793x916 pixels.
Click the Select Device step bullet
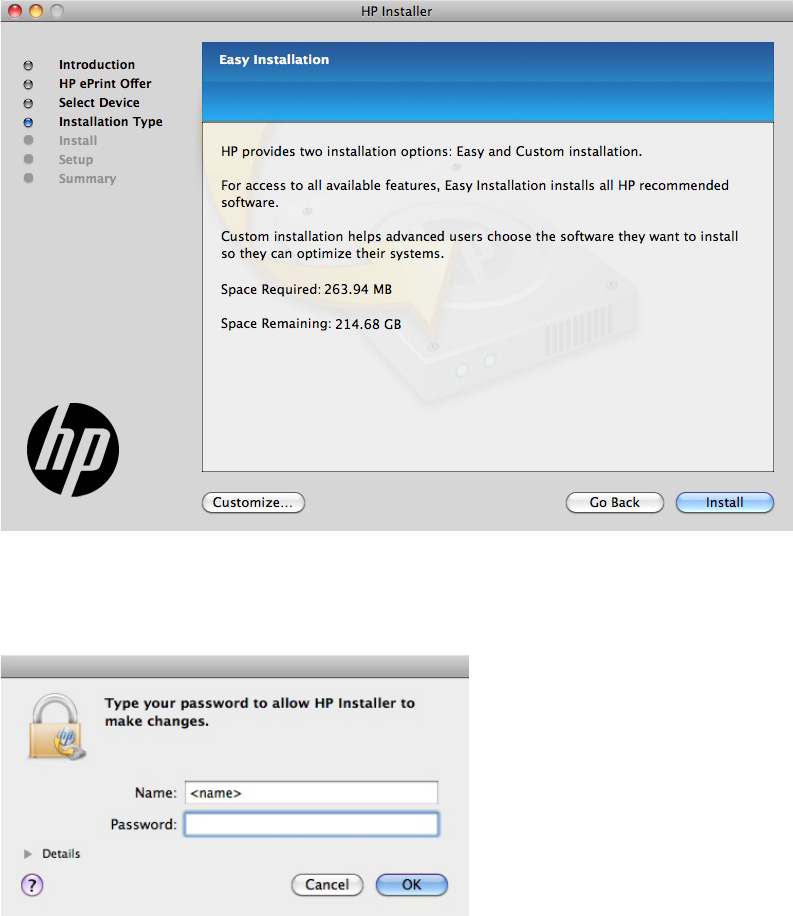pos(29,103)
